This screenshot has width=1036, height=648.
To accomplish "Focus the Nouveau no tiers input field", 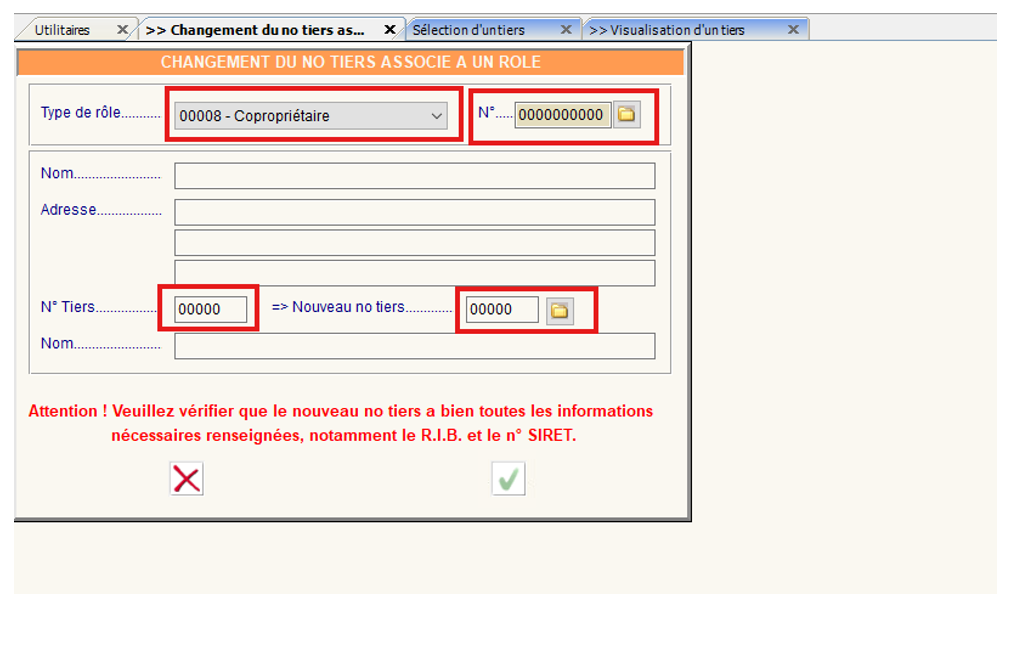I will point(502,310).
